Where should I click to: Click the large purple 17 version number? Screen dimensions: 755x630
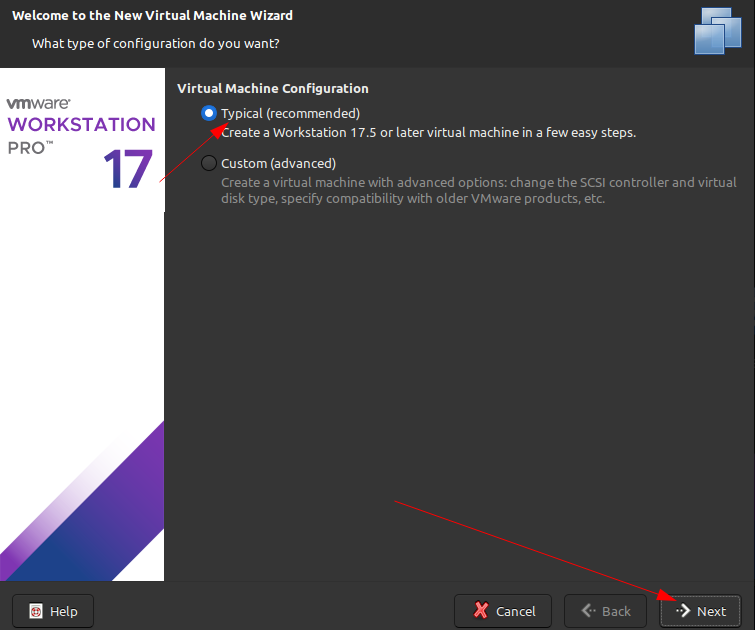(x=127, y=170)
